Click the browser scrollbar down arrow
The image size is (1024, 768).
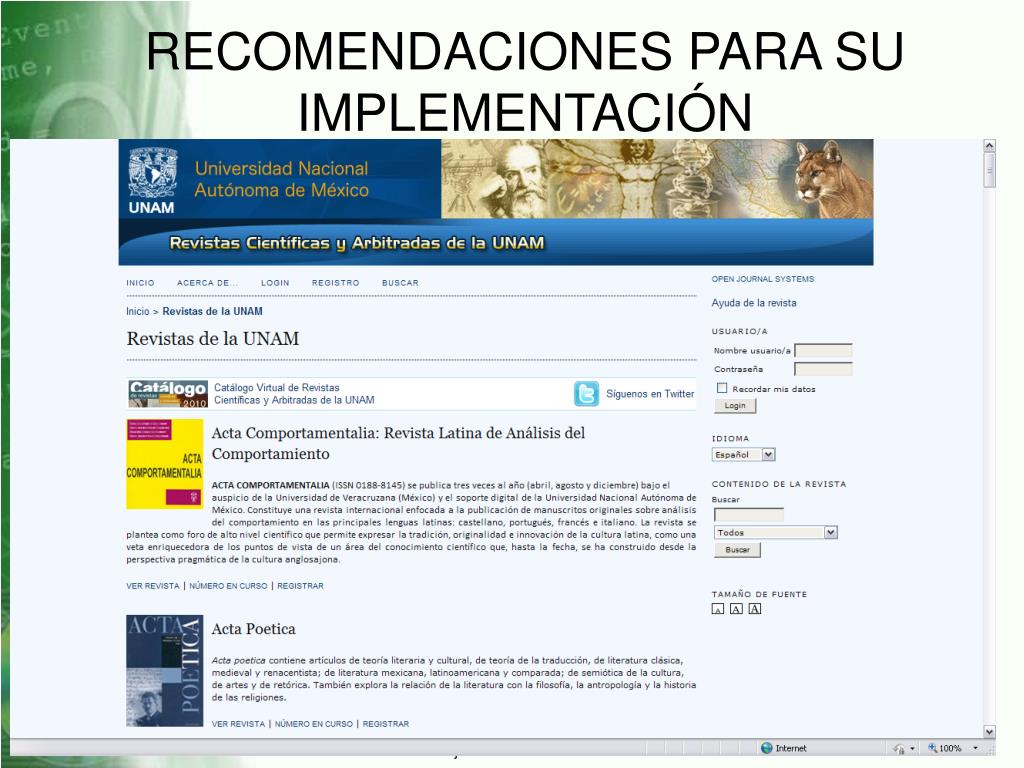coord(989,732)
